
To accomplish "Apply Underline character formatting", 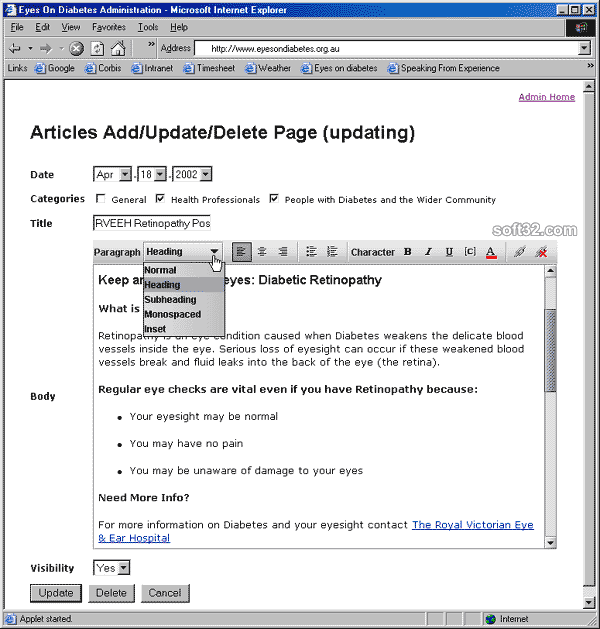I will (449, 252).
